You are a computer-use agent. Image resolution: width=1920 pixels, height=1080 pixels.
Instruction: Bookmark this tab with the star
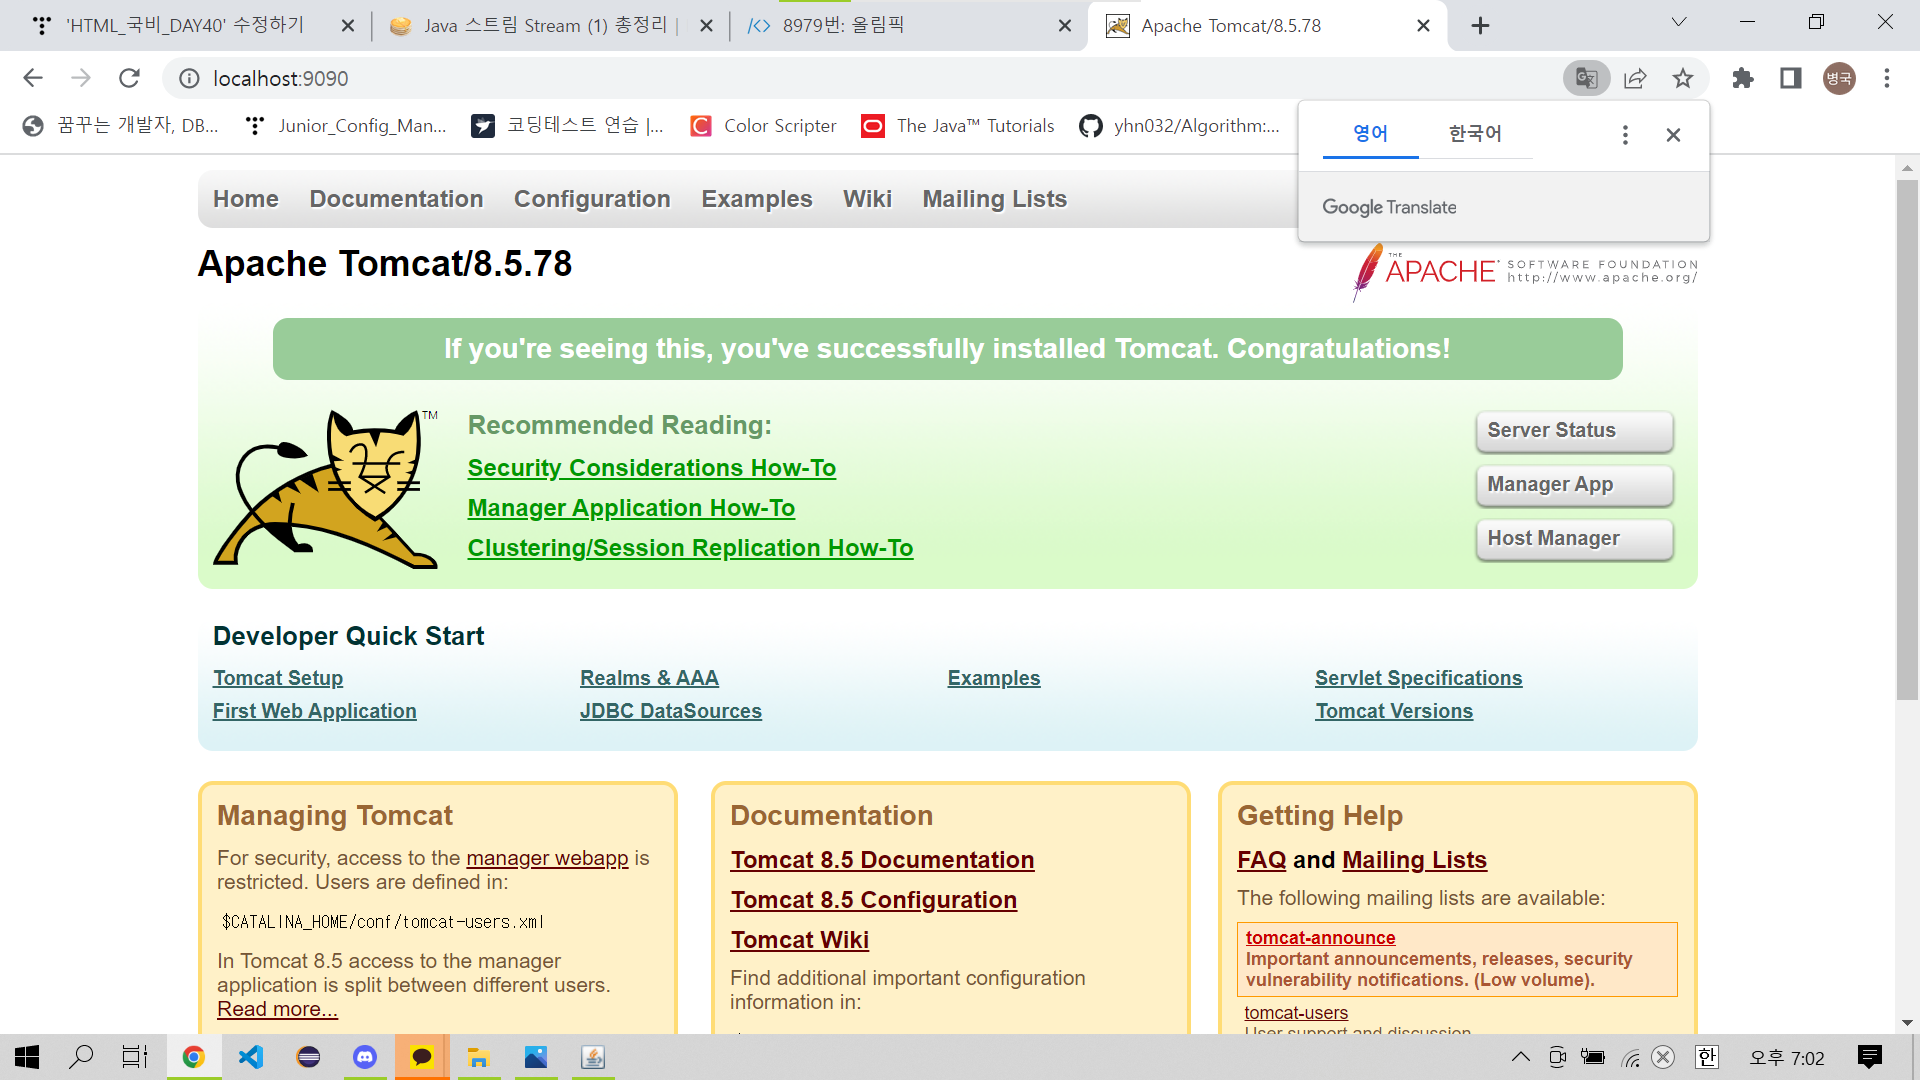1683,78
